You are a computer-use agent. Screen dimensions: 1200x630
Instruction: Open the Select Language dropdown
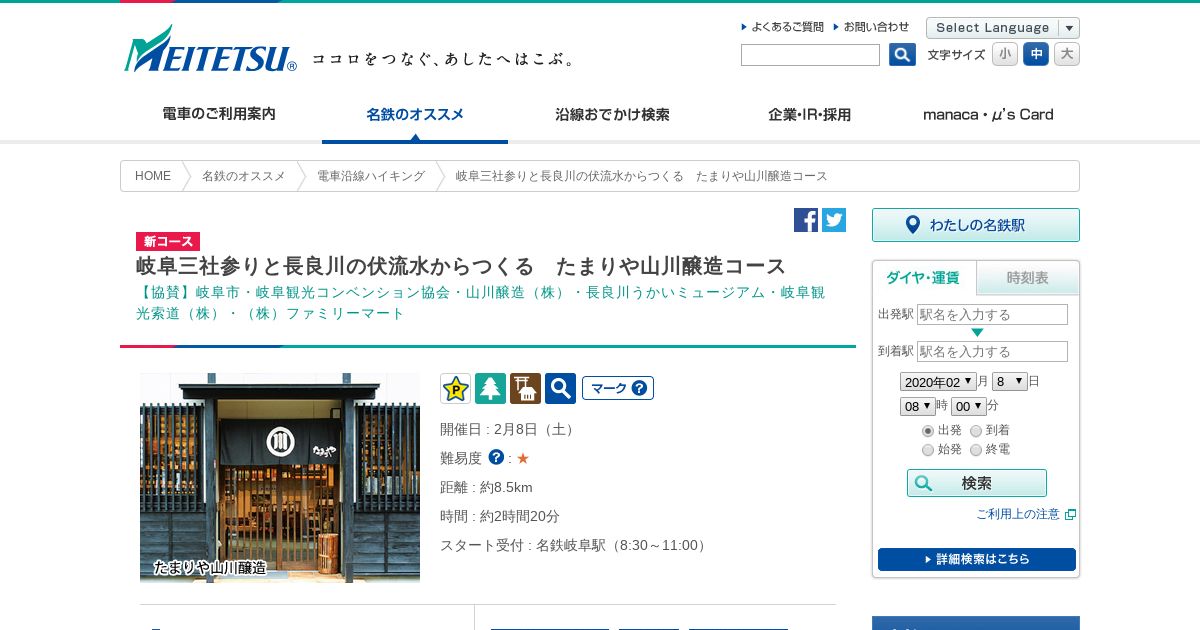point(1003,28)
